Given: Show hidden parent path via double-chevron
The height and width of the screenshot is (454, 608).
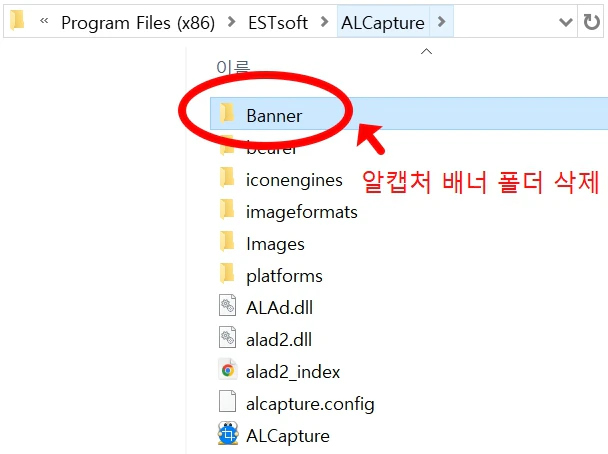Looking at the screenshot, I should click(44, 21).
